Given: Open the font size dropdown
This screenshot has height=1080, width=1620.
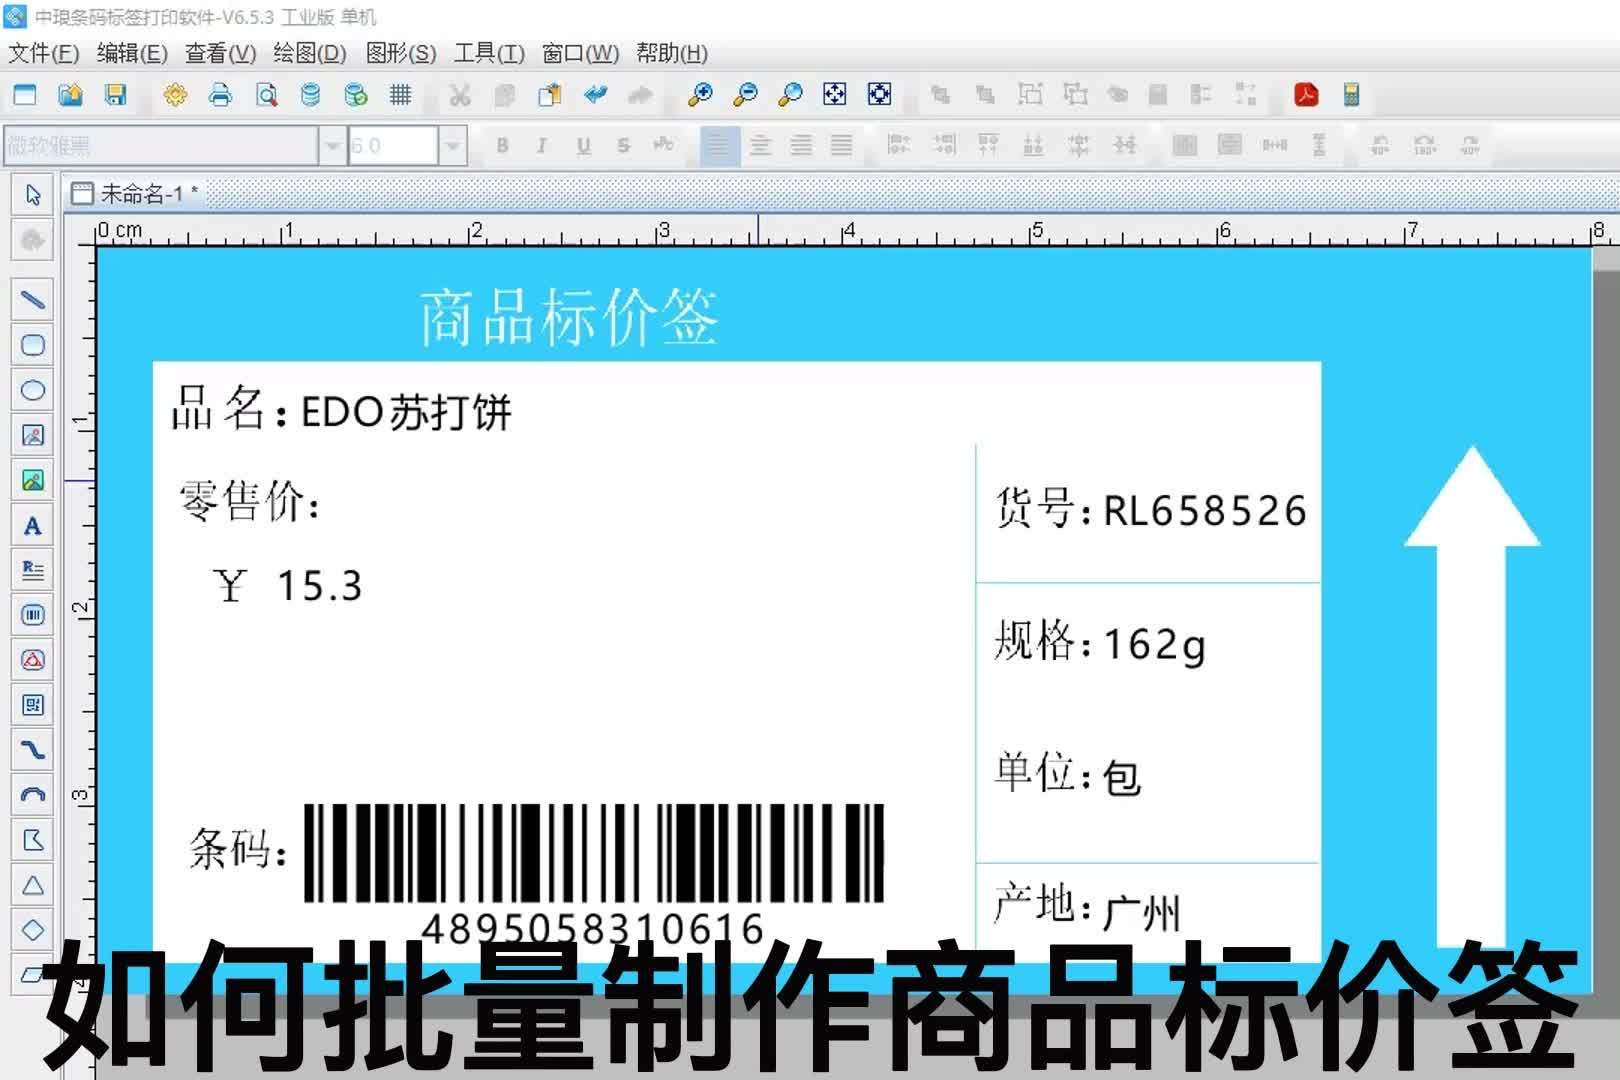Looking at the screenshot, I should [x=453, y=145].
